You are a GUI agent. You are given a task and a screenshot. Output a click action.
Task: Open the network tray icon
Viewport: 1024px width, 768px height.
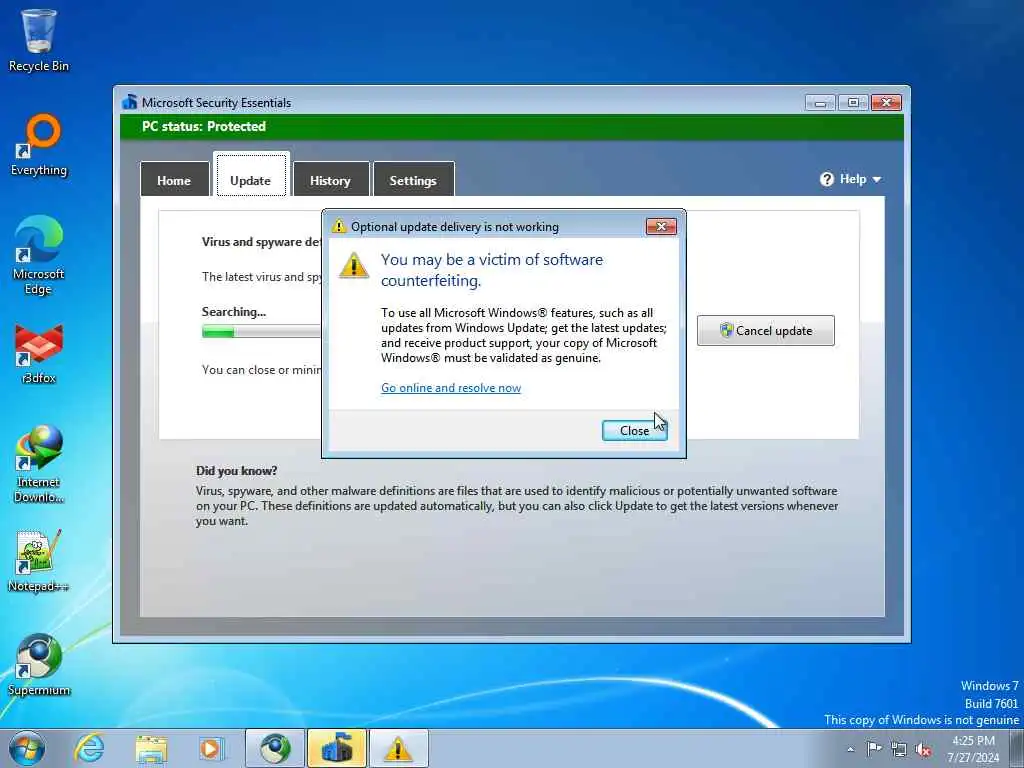(x=899, y=749)
